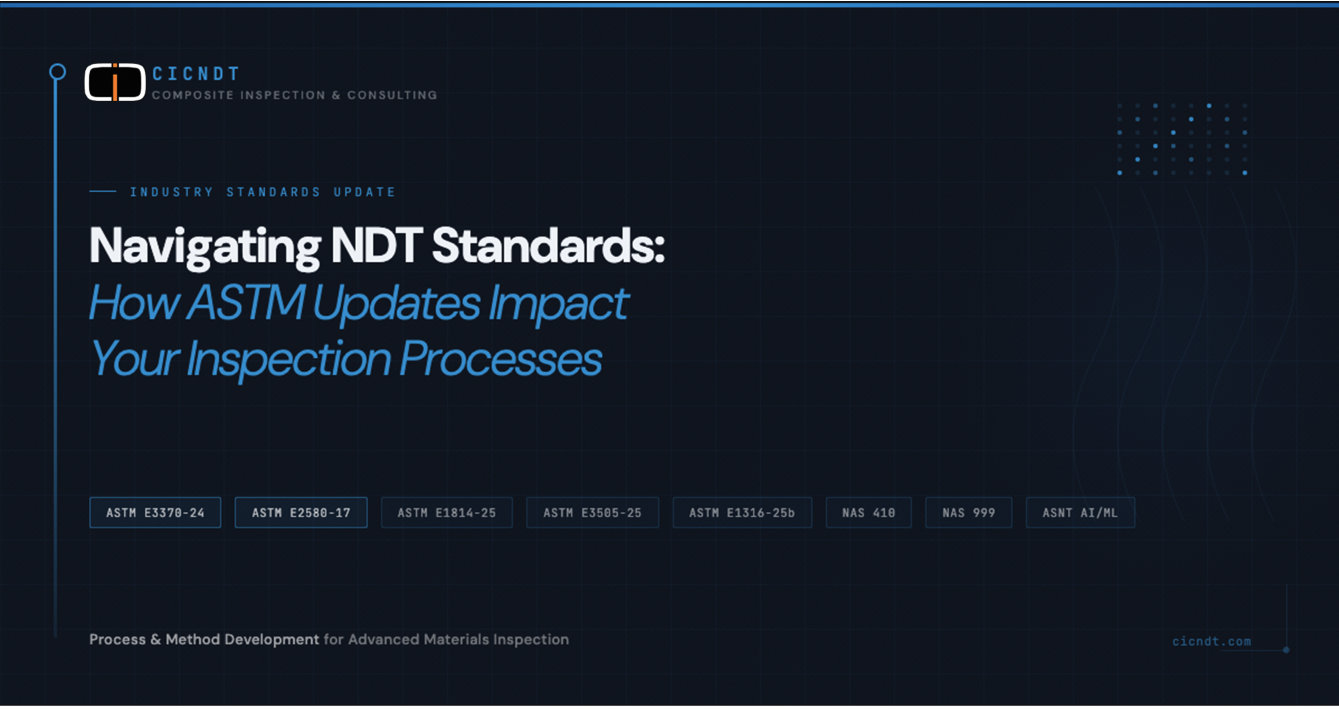Click the blue italic subtitle text
Image resolution: width=1339 pixels, height=709 pixels.
358,330
